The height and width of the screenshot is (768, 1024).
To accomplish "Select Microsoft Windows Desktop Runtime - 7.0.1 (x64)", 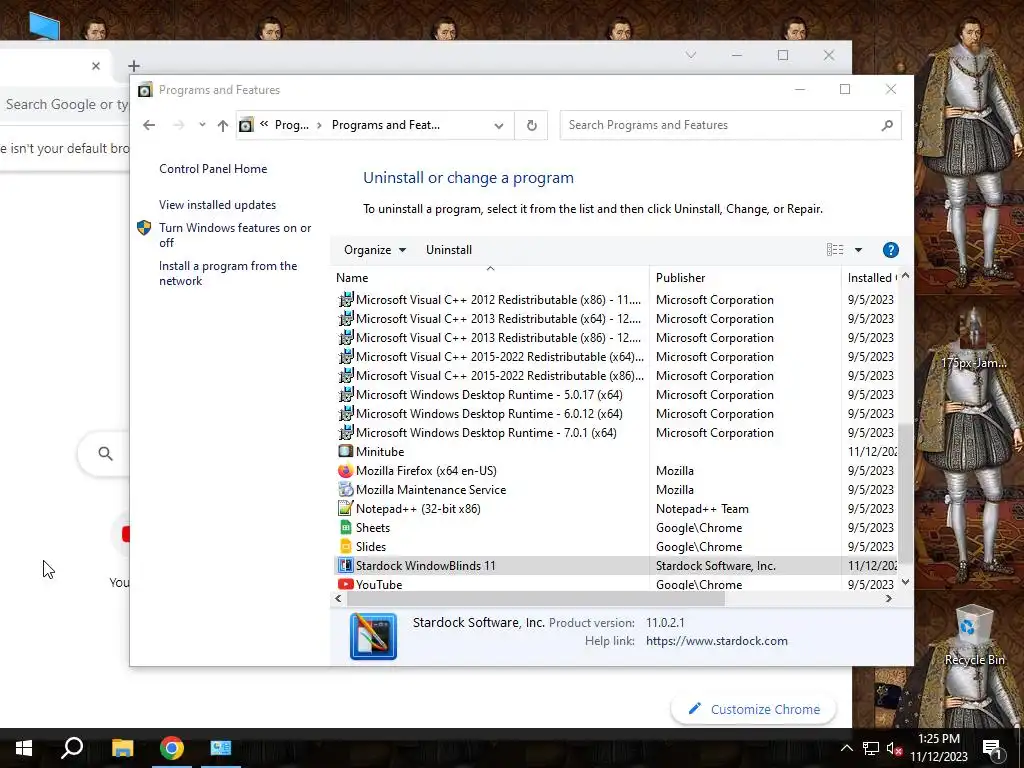I will pyautogui.click(x=486, y=432).
